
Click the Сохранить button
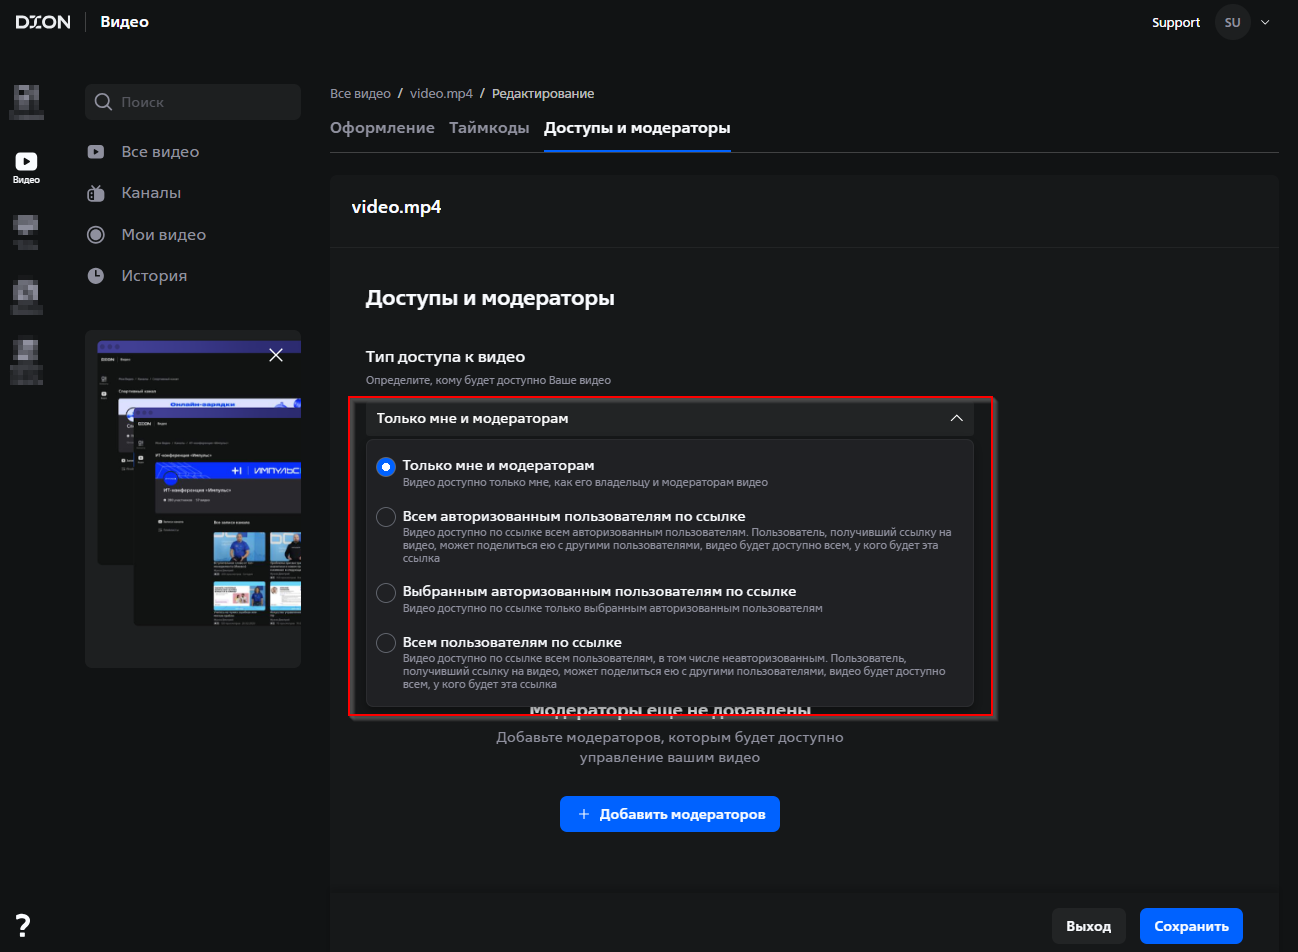pyautogui.click(x=1190, y=926)
